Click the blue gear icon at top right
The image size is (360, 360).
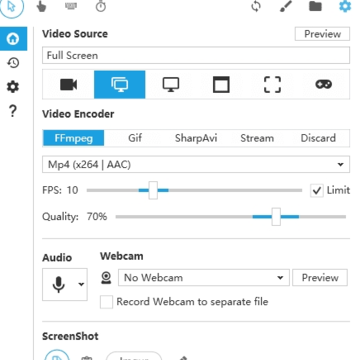pyautogui.click(x=345, y=6)
